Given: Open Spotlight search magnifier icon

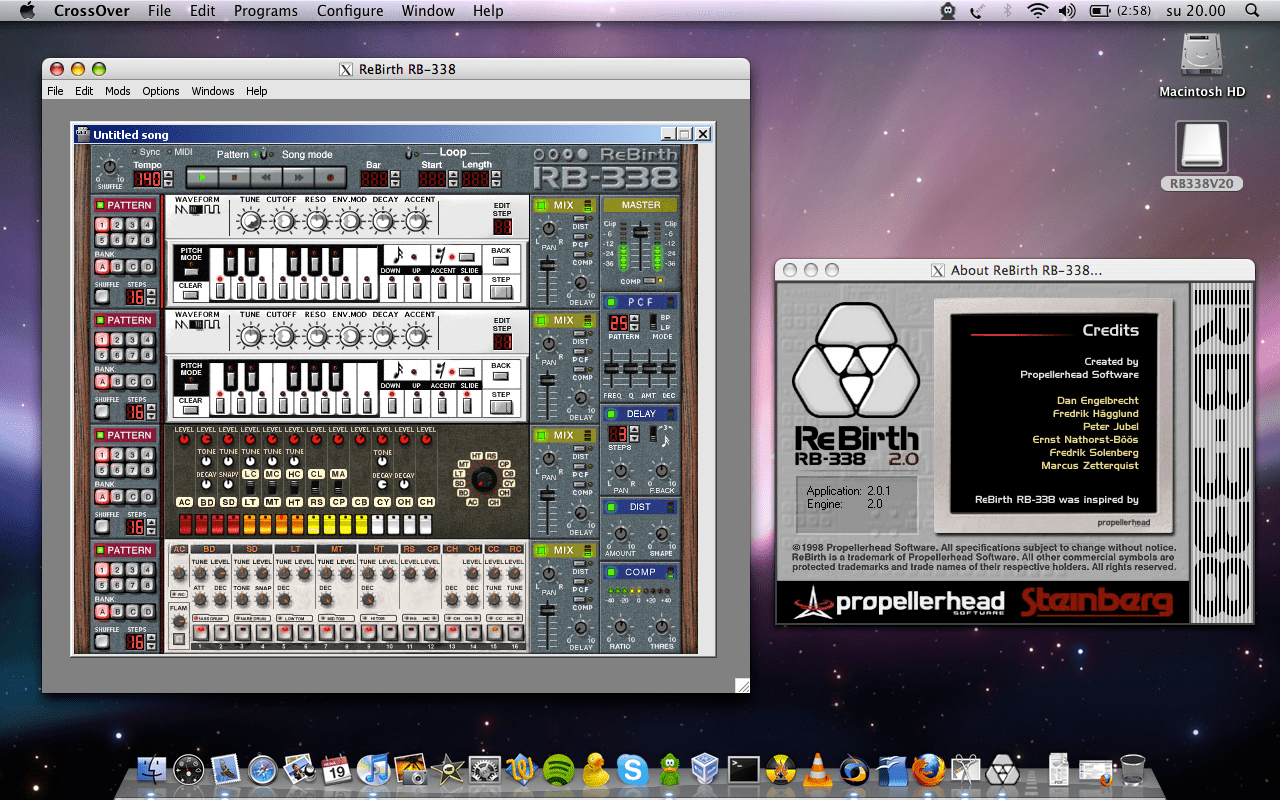Looking at the screenshot, I should click(1252, 11).
